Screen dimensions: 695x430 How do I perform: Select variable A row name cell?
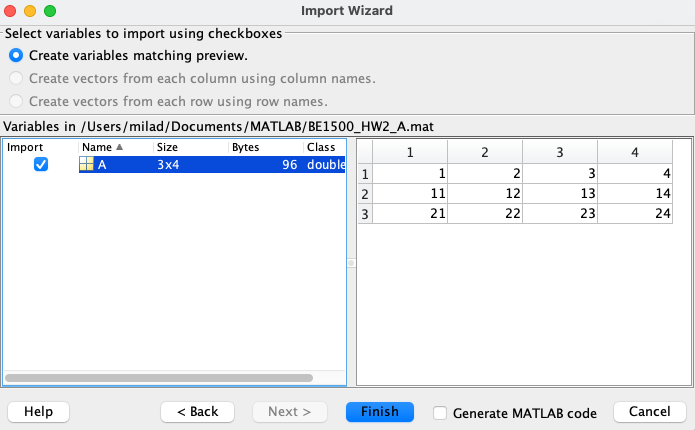(x=116, y=164)
